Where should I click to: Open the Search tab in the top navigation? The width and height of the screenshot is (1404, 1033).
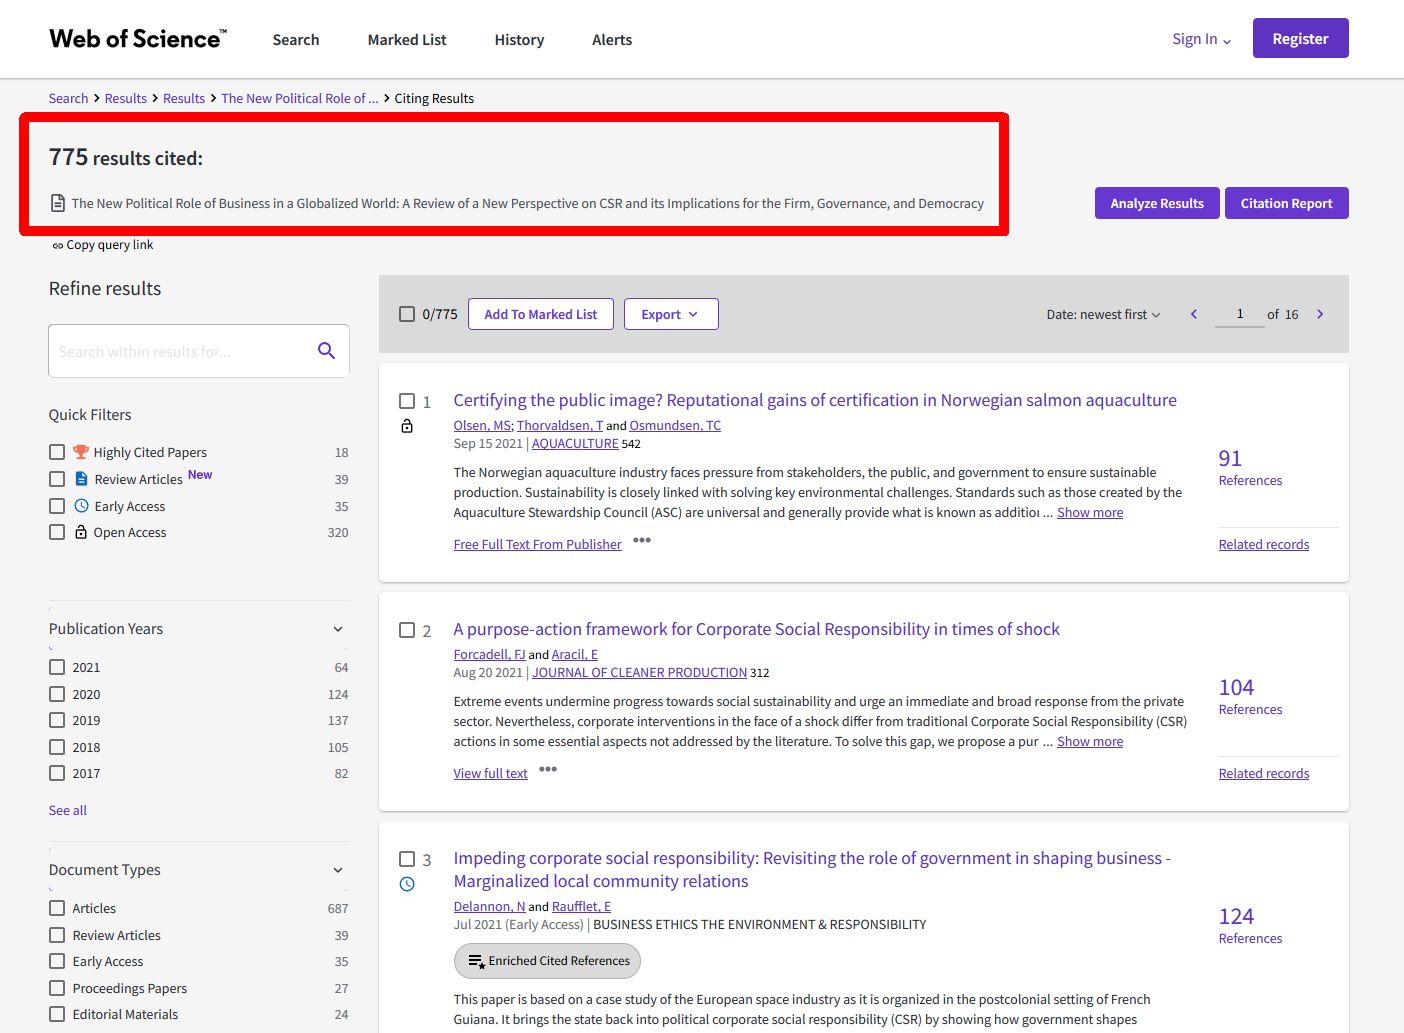[296, 40]
